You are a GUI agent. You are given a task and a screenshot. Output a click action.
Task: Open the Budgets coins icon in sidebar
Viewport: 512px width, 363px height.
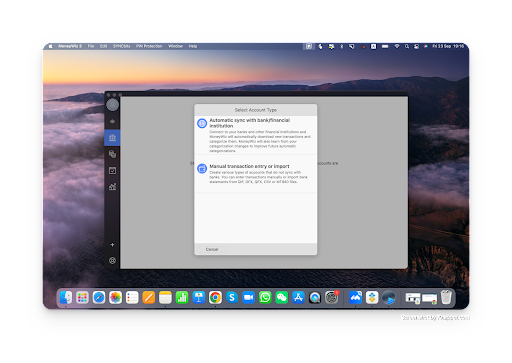112,154
